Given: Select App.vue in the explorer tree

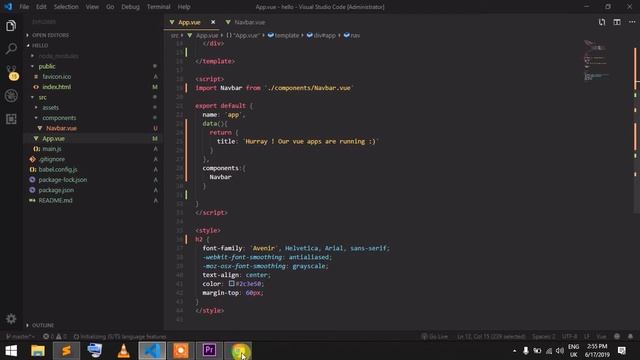Looking at the screenshot, I should tap(53, 138).
